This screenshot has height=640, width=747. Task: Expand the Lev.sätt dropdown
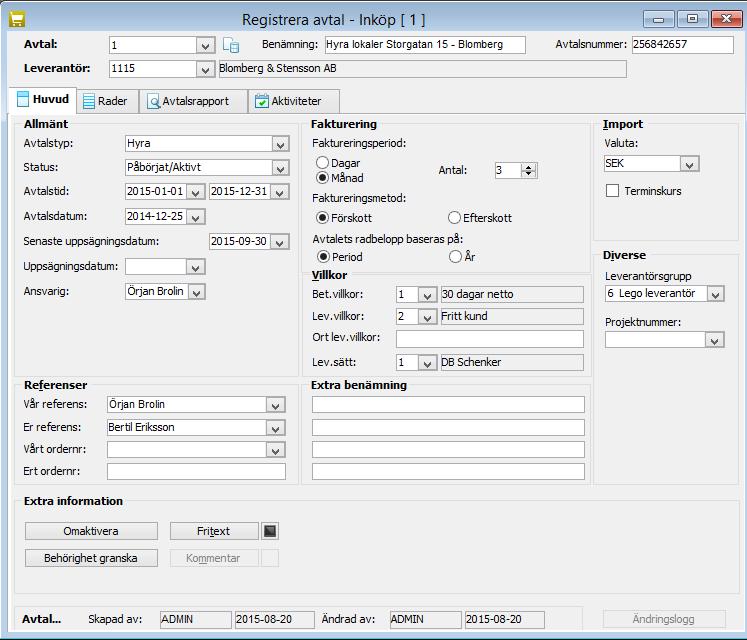(x=427, y=363)
